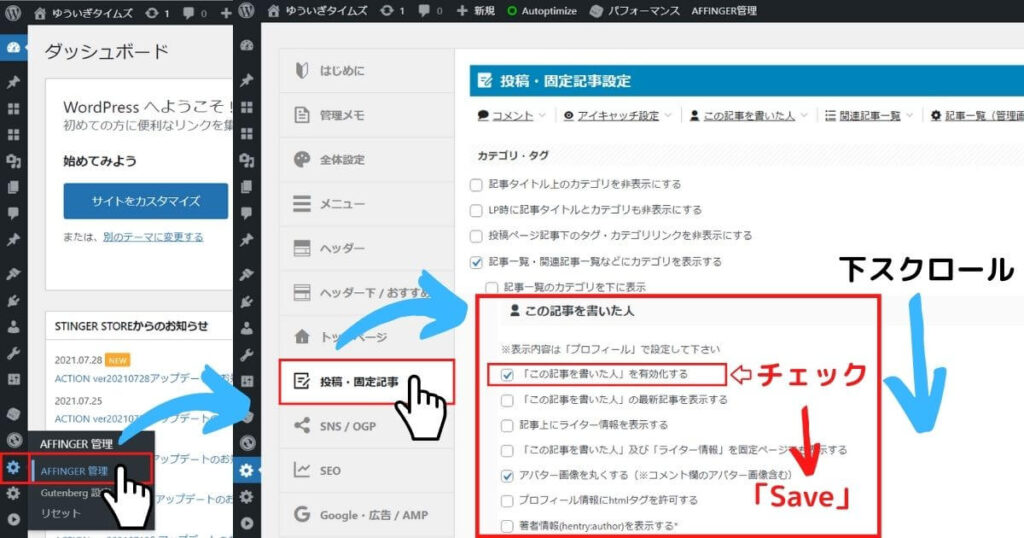The height and width of the screenshot is (538, 1024).
Task: Open 記事一覧（管理画面） navigation item
Action: [977, 116]
